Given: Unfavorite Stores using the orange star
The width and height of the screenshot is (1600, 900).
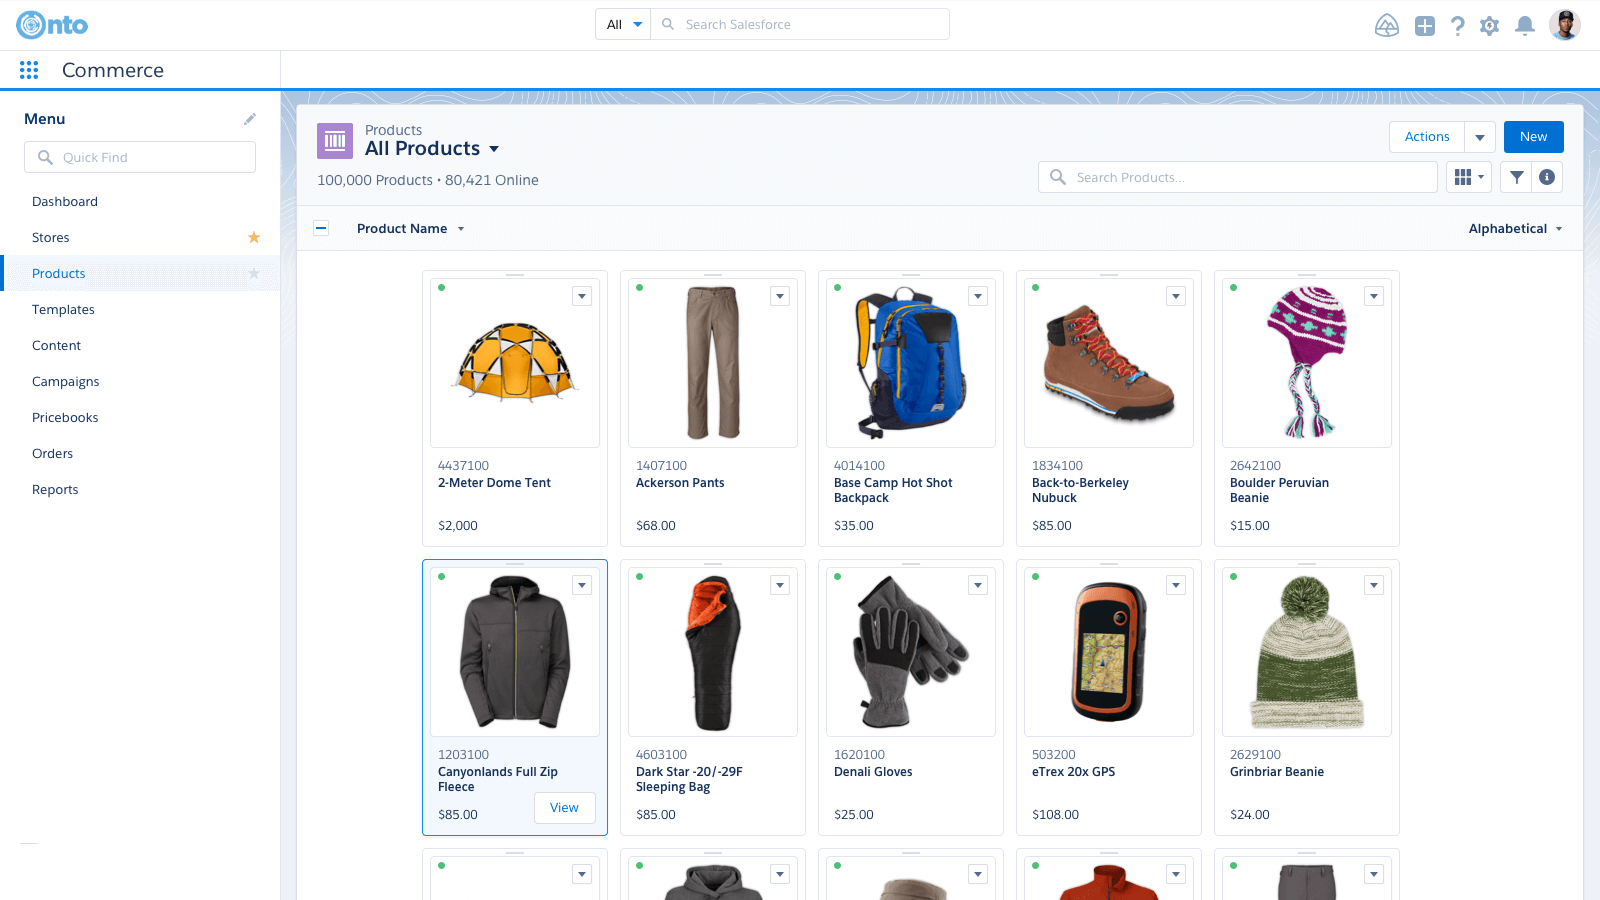Looking at the screenshot, I should click(254, 237).
